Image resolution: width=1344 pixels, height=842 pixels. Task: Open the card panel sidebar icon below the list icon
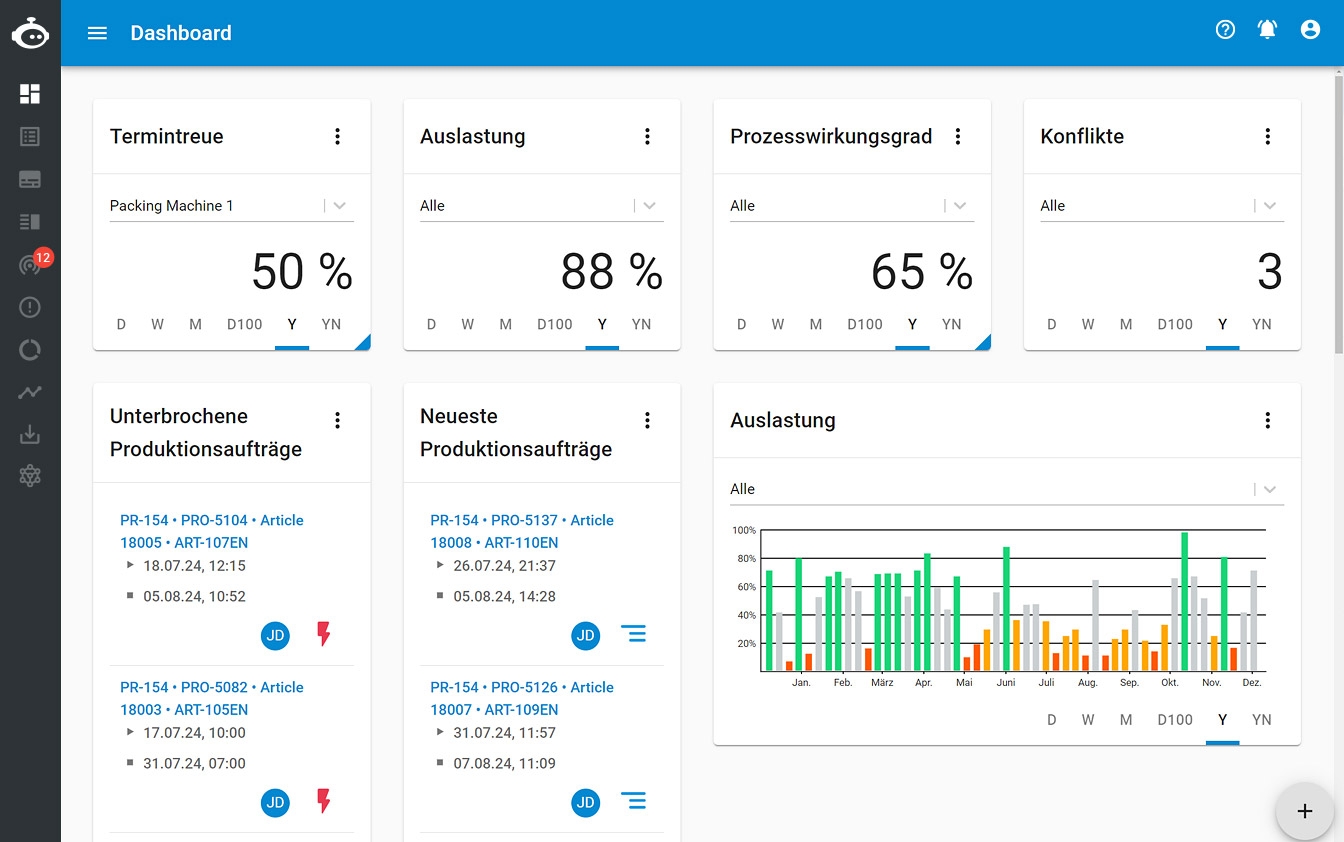click(x=30, y=180)
